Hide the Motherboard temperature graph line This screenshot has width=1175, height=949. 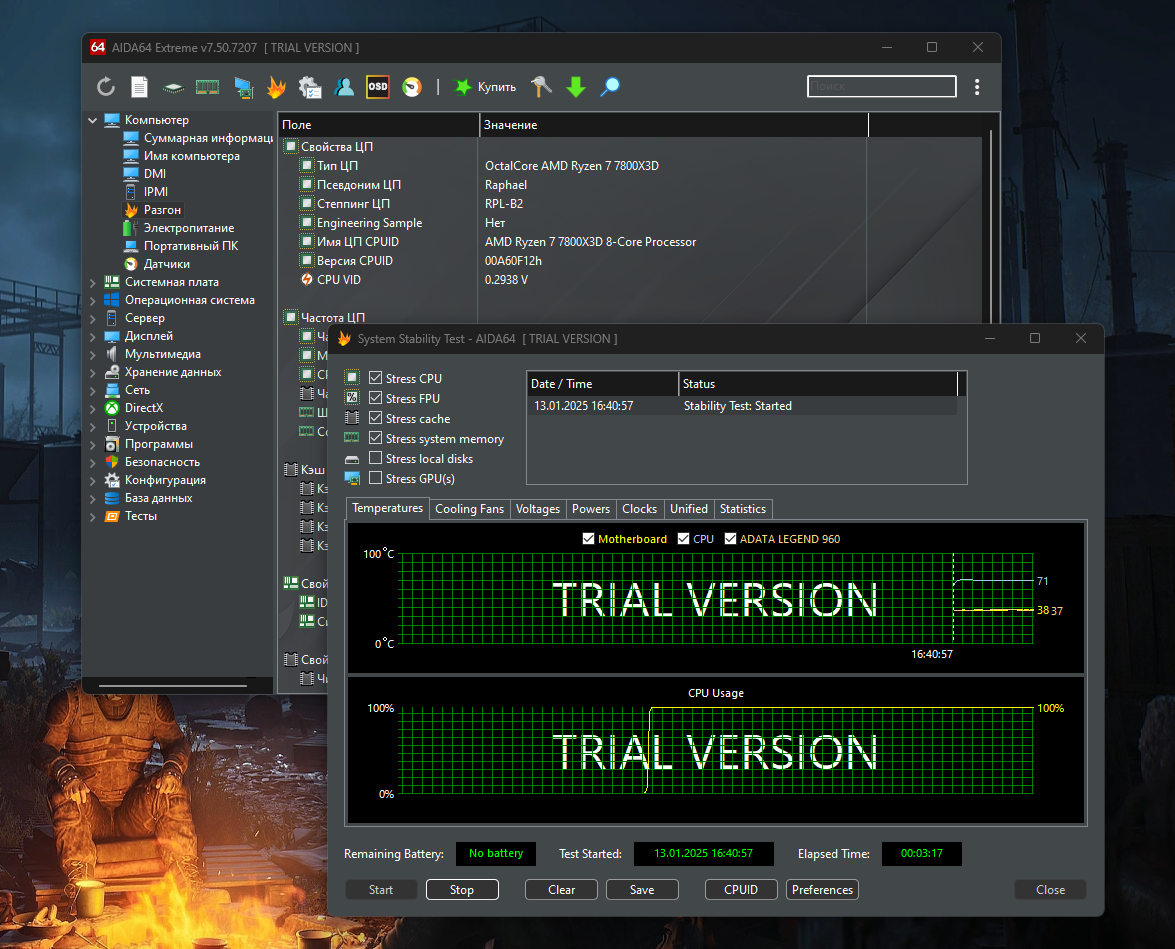tap(588, 539)
